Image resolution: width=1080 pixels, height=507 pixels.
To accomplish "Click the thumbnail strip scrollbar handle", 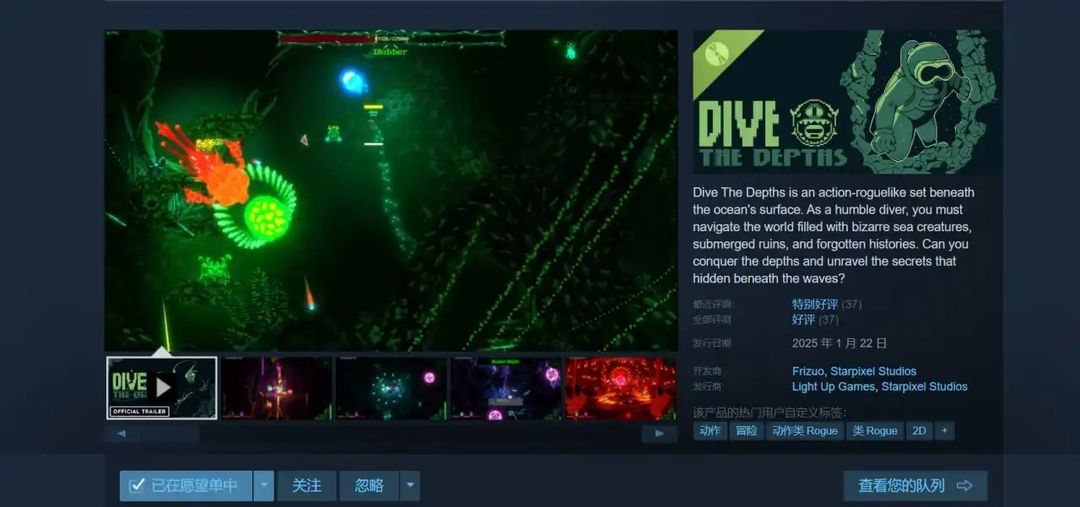I will click(171, 433).
